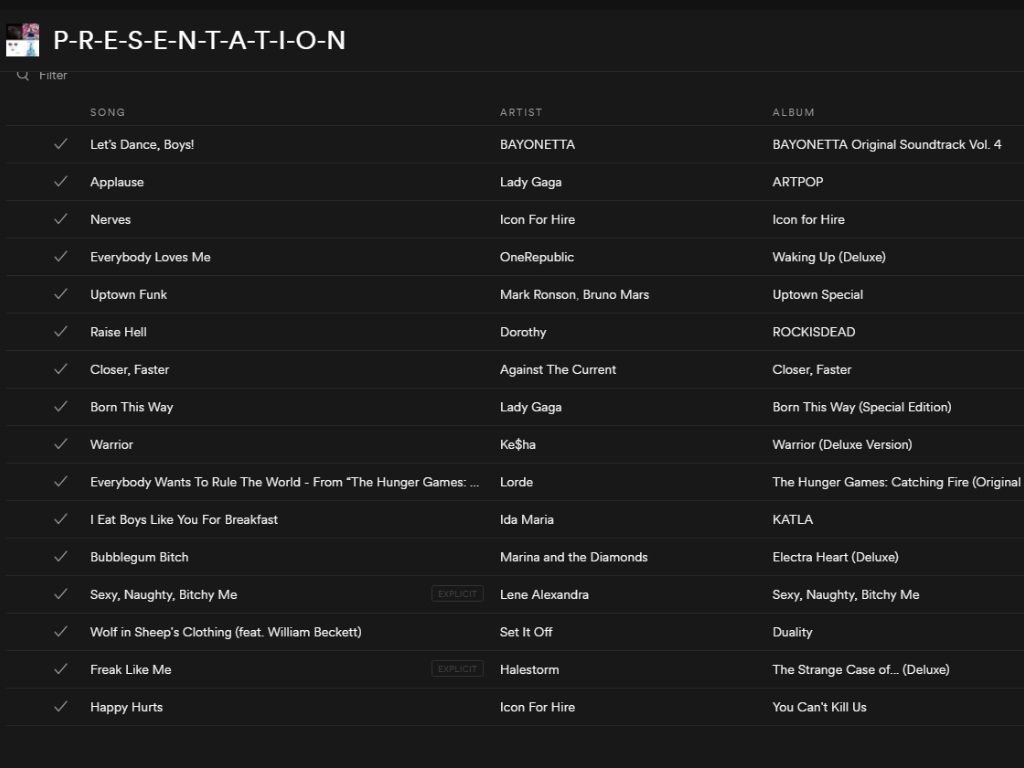Sort by the ALBUM column header
Image resolution: width=1024 pixels, height=768 pixels.
click(x=793, y=112)
